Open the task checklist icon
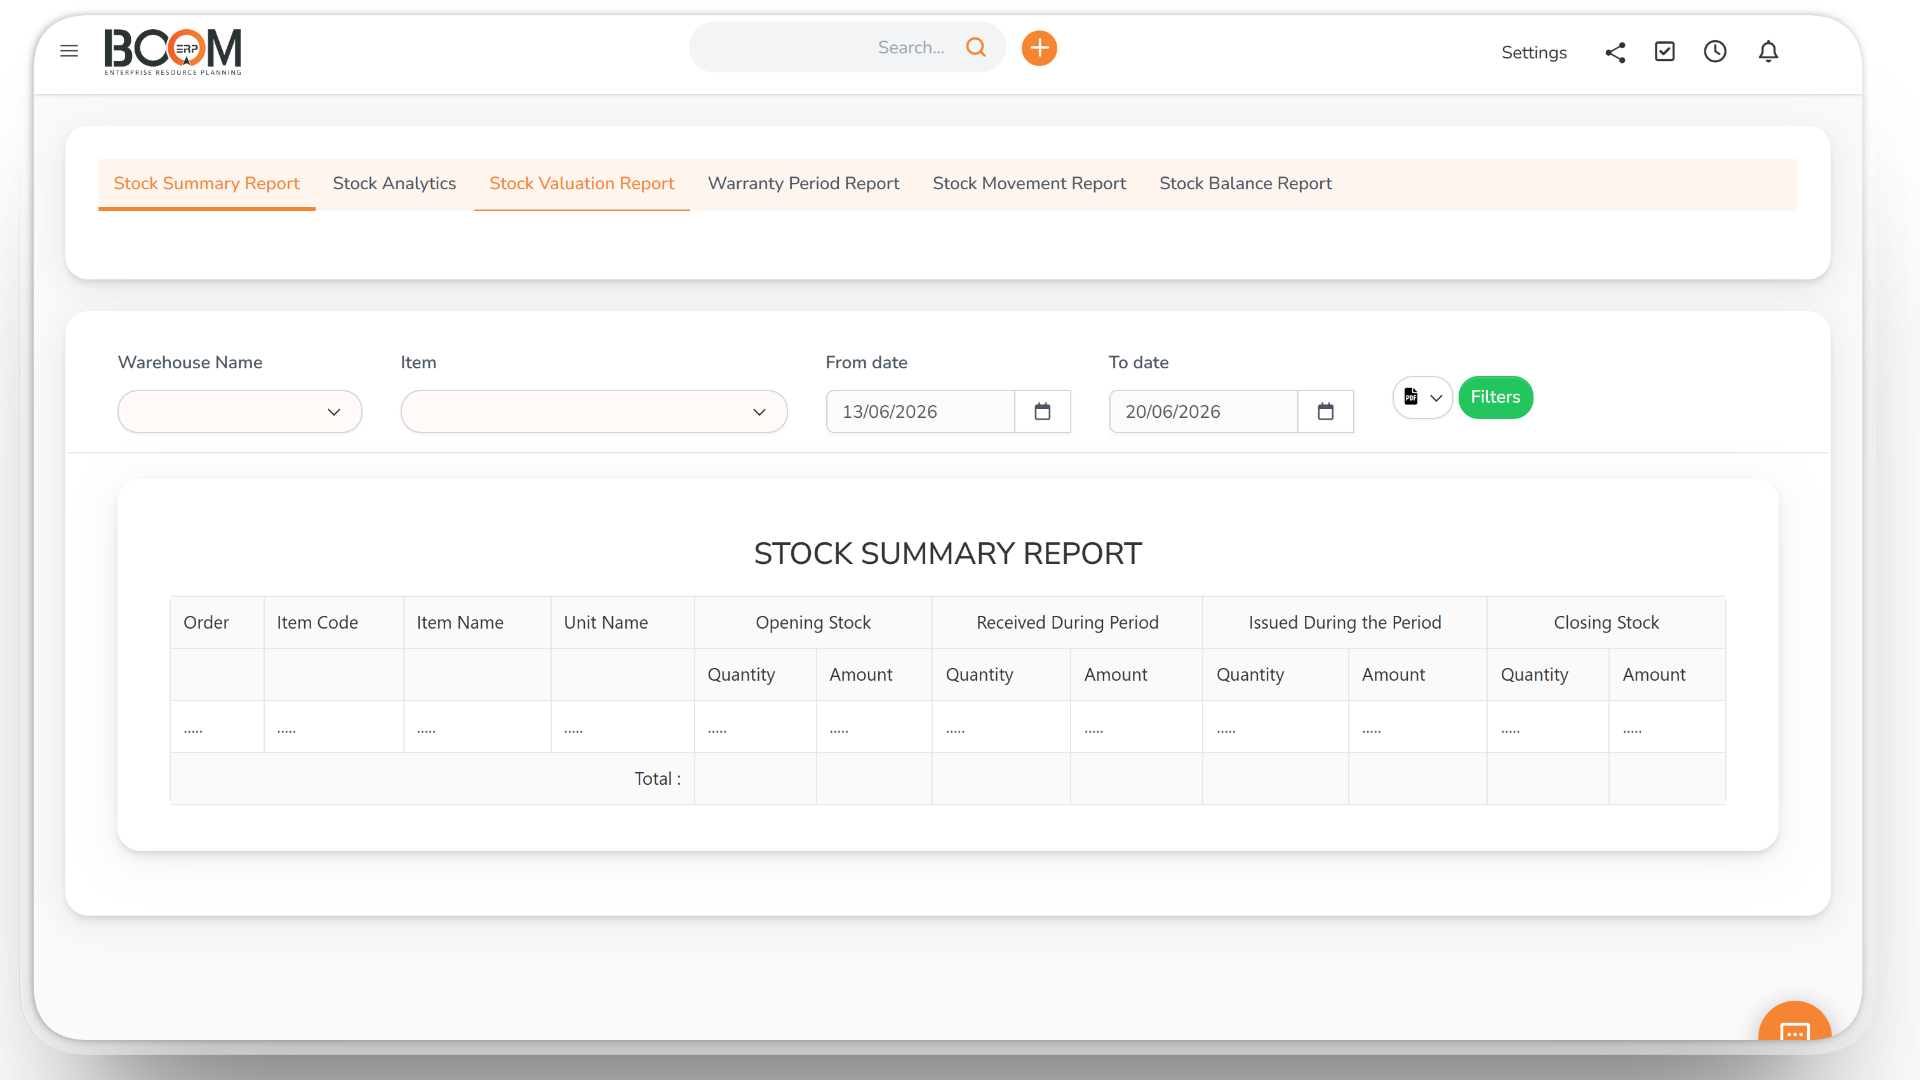The width and height of the screenshot is (1920, 1080). click(1665, 51)
